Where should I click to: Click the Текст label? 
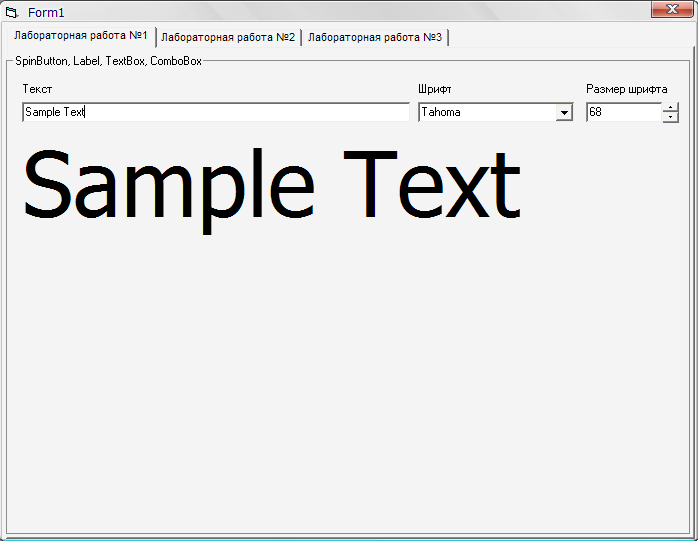(x=37, y=89)
